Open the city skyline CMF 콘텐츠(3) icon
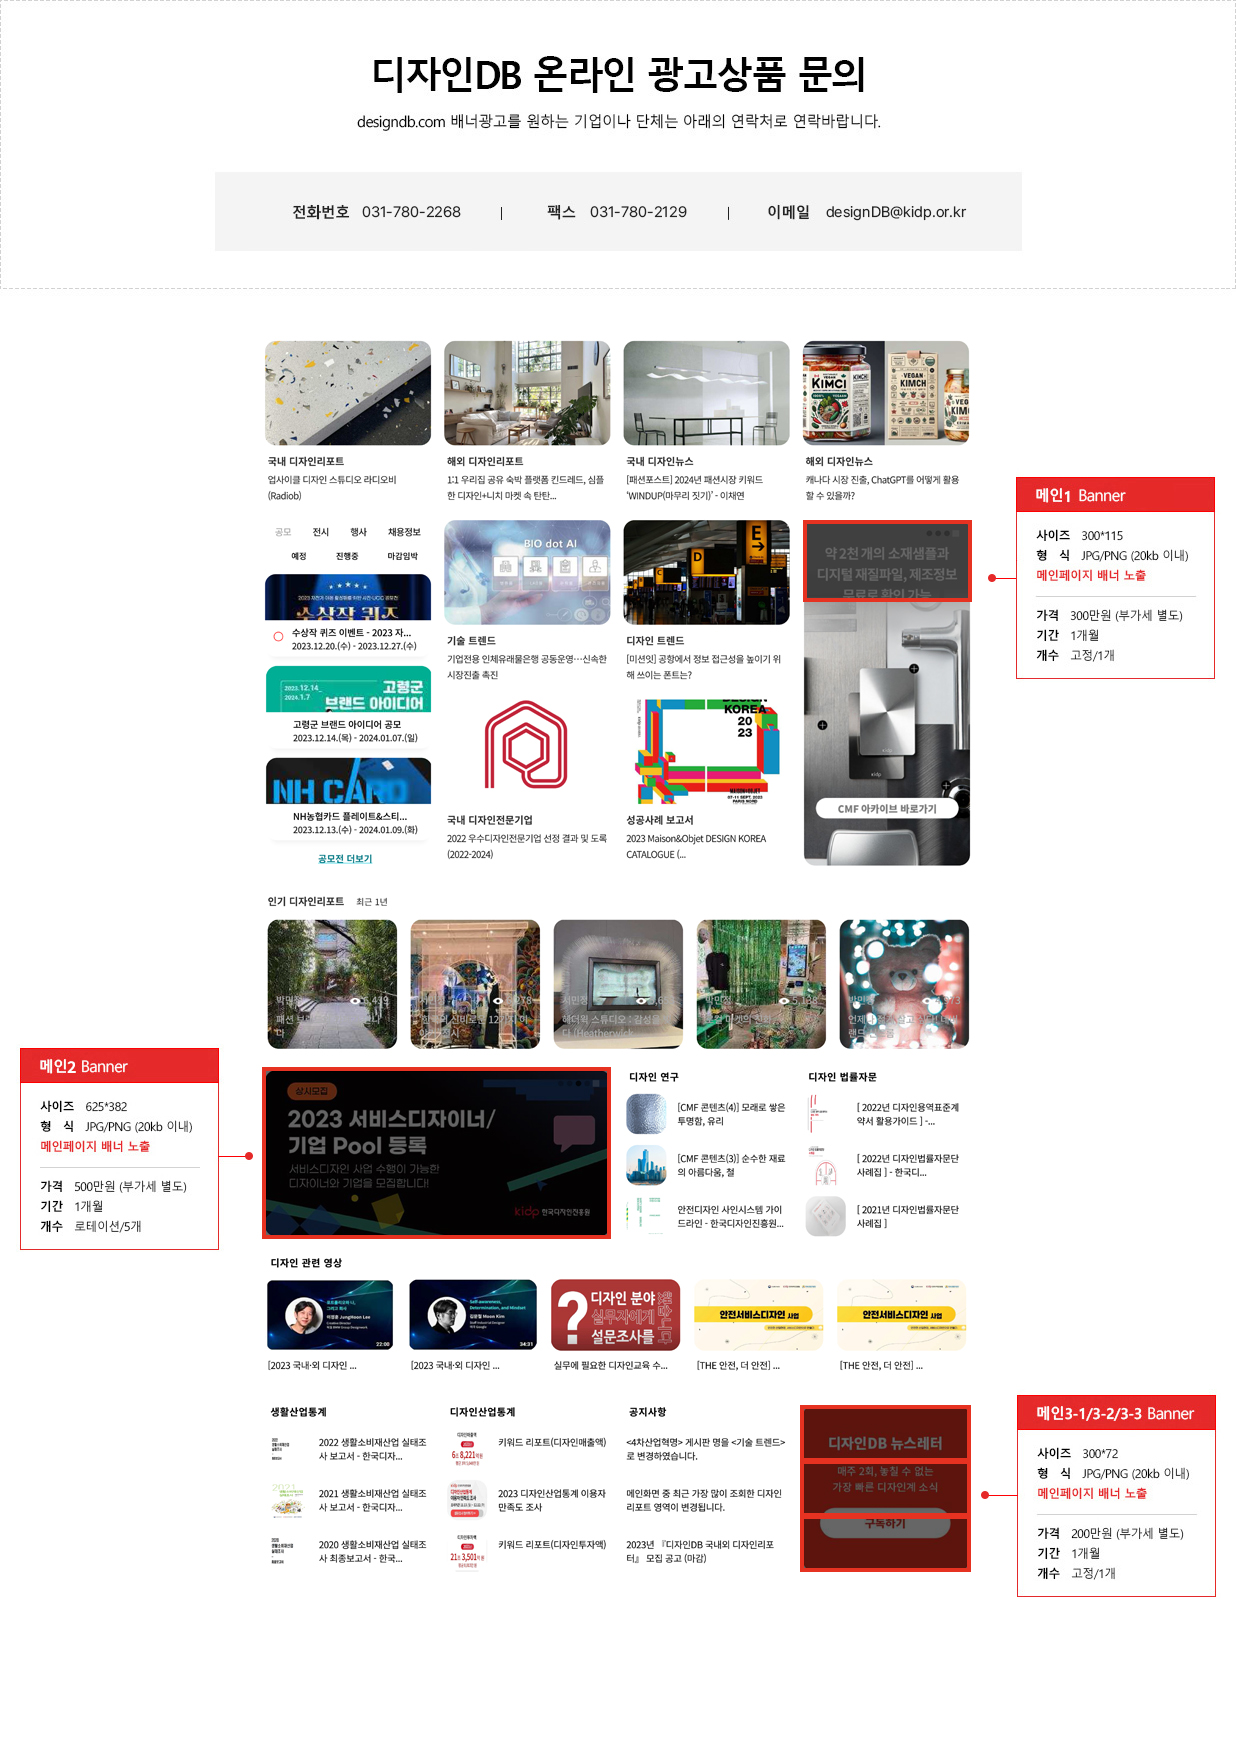The height and width of the screenshot is (1749, 1236). point(646,1165)
